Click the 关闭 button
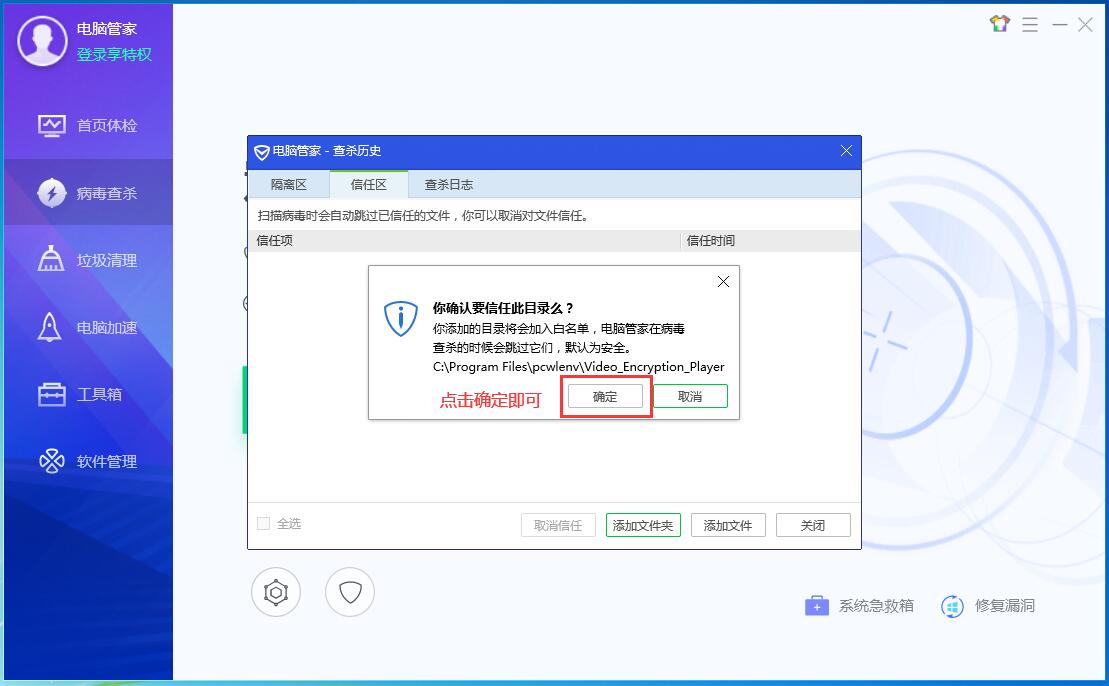This screenshot has width=1109, height=686. (813, 525)
